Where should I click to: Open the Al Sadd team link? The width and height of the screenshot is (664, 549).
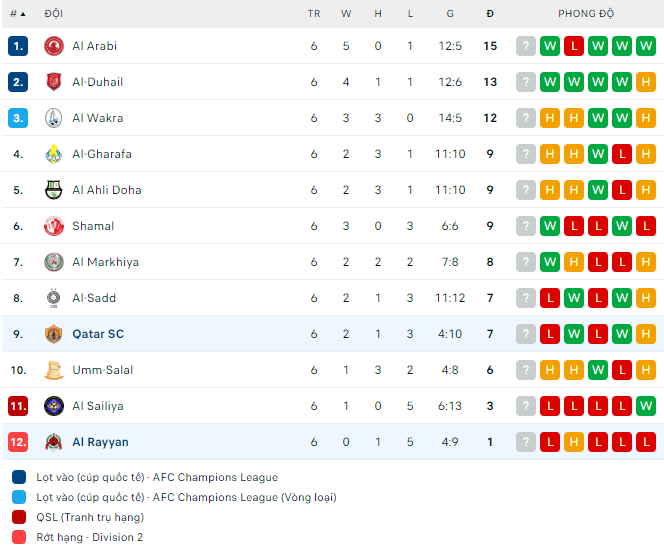tap(94, 298)
